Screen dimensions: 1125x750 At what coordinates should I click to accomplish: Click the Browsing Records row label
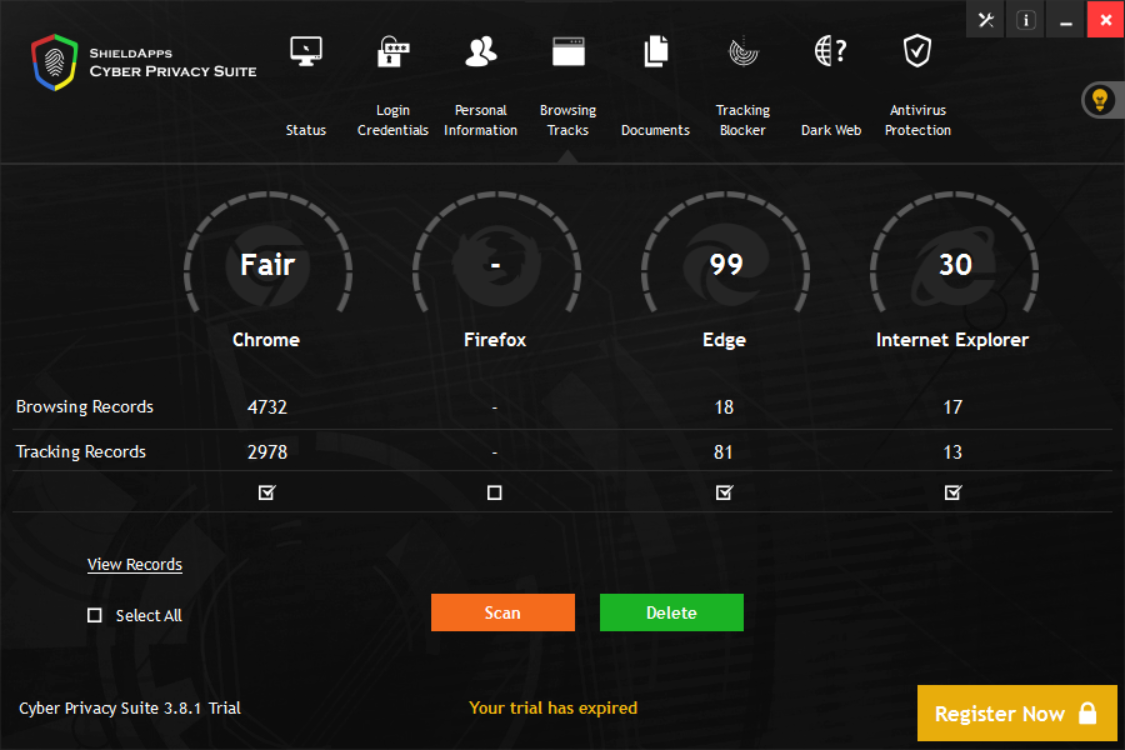tap(85, 407)
